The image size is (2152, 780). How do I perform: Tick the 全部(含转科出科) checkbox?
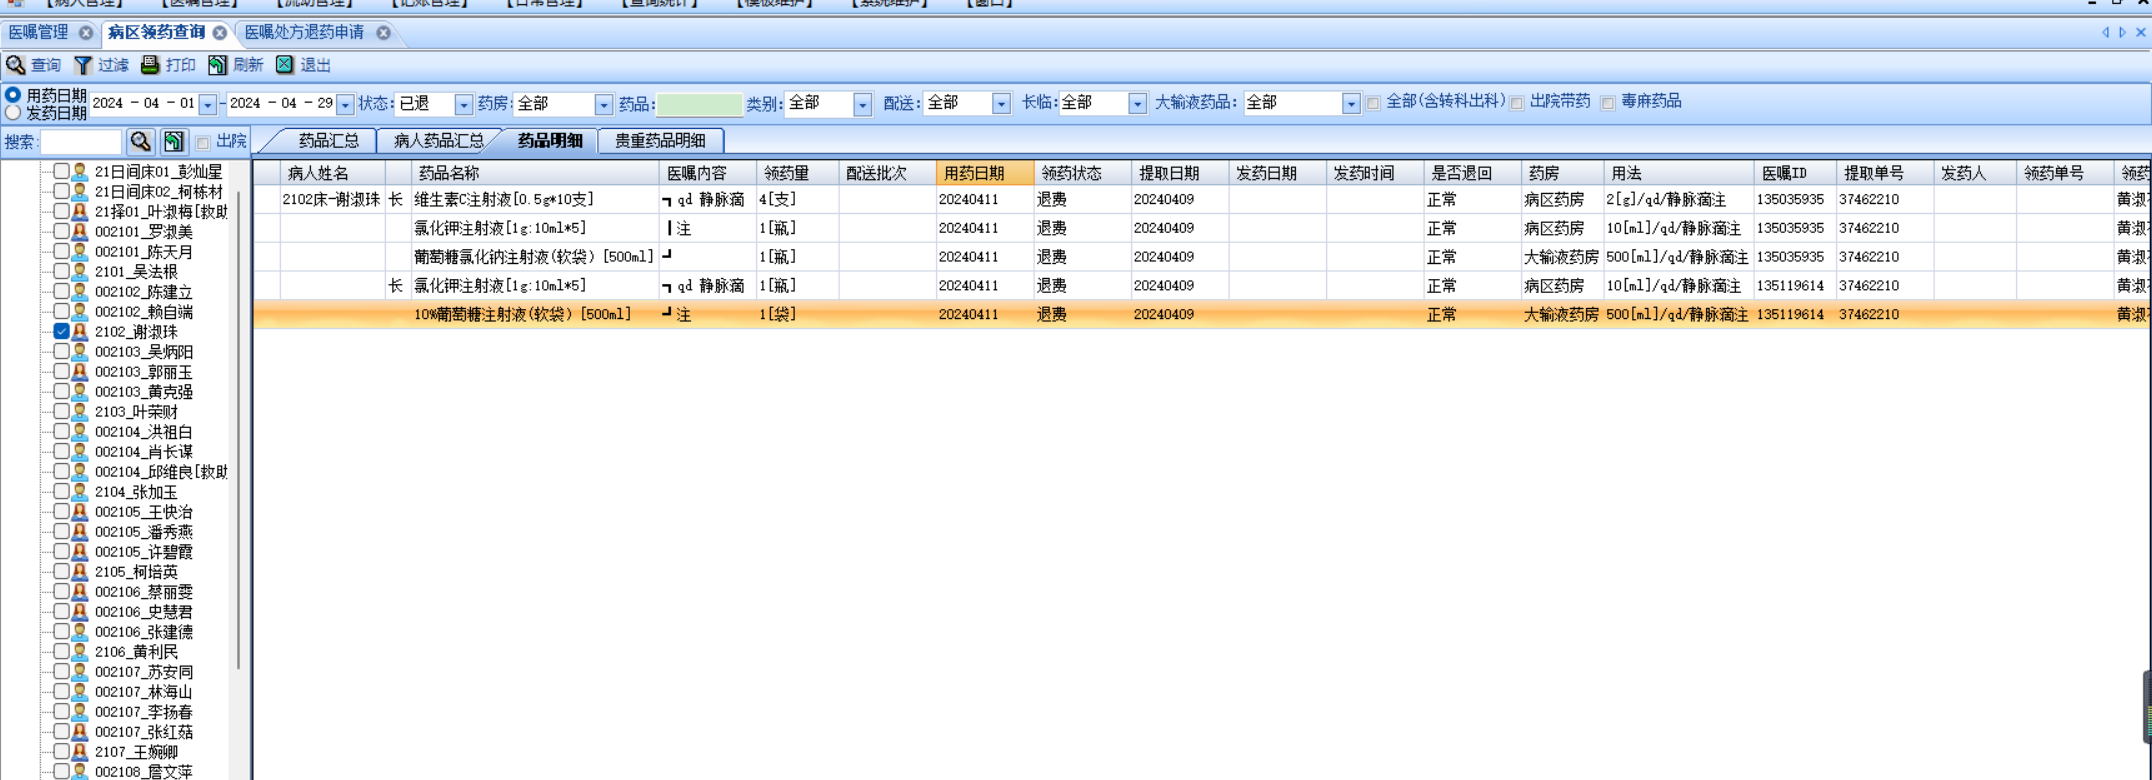pyautogui.click(x=1373, y=103)
